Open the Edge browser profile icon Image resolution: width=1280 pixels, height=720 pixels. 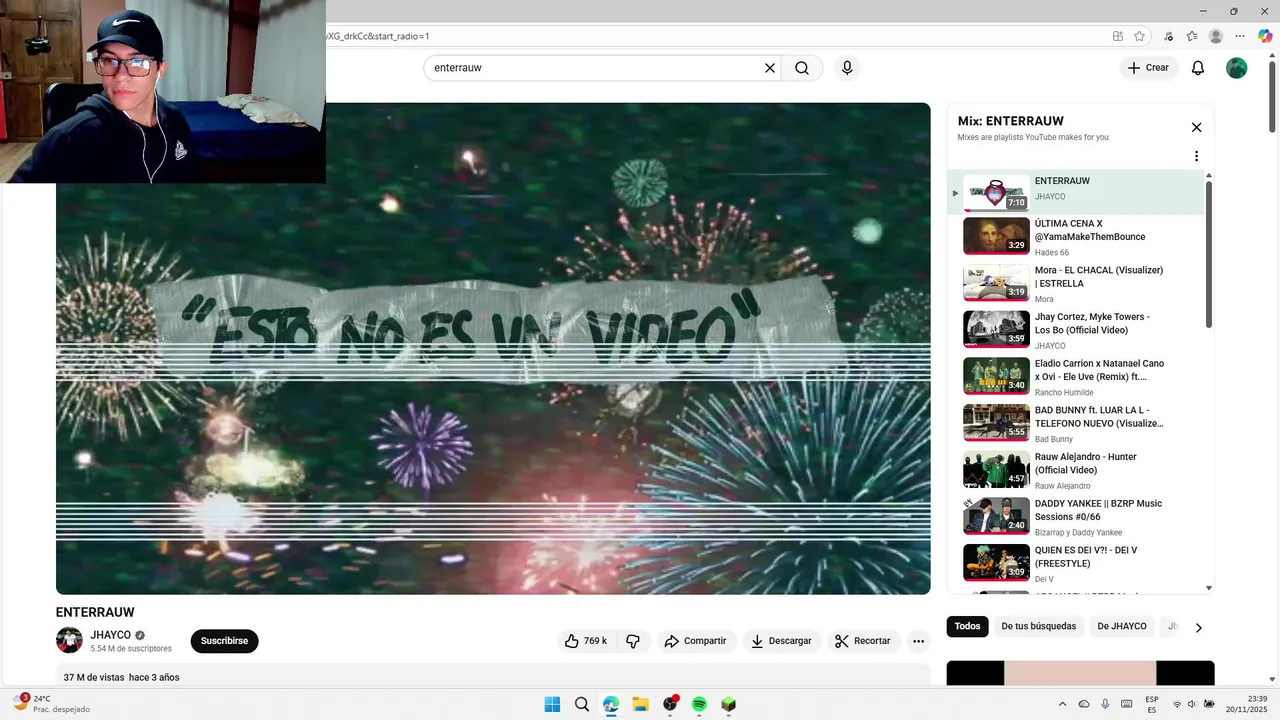pos(1216,36)
